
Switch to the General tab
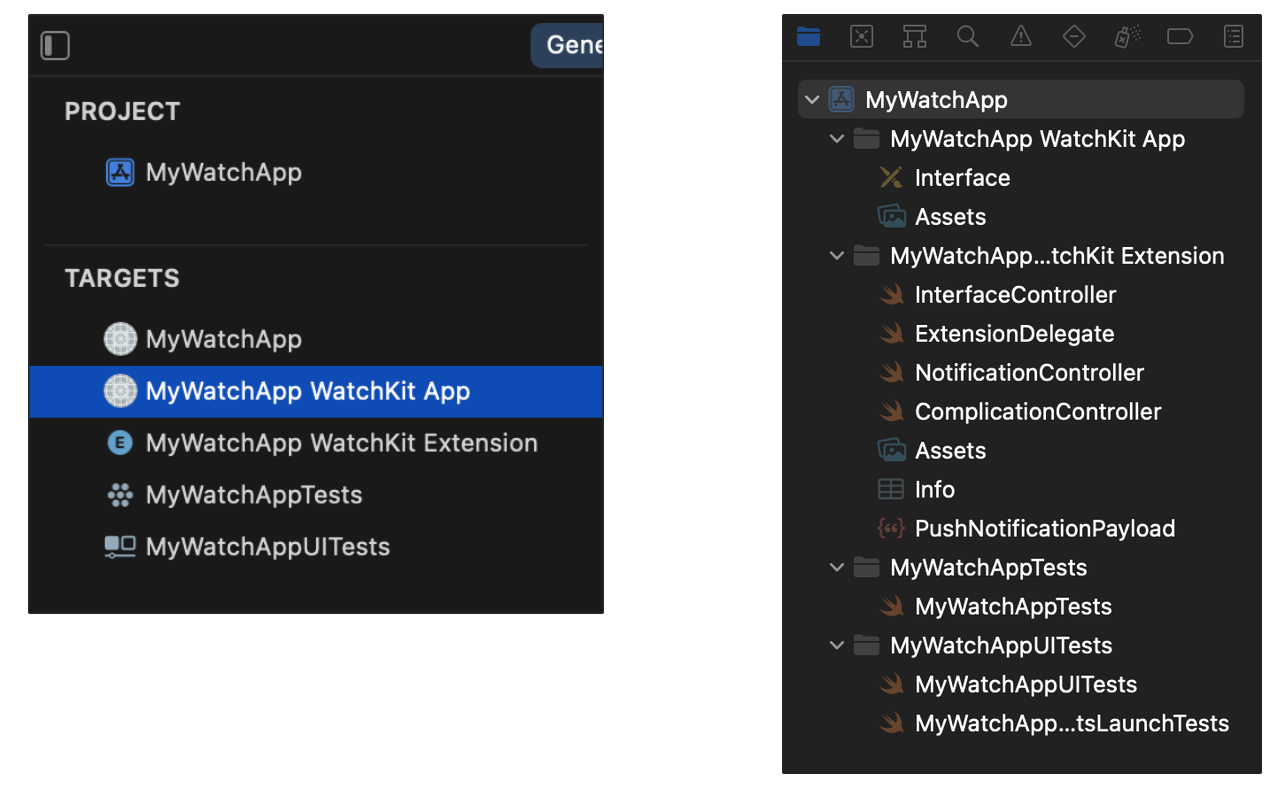click(x=567, y=46)
